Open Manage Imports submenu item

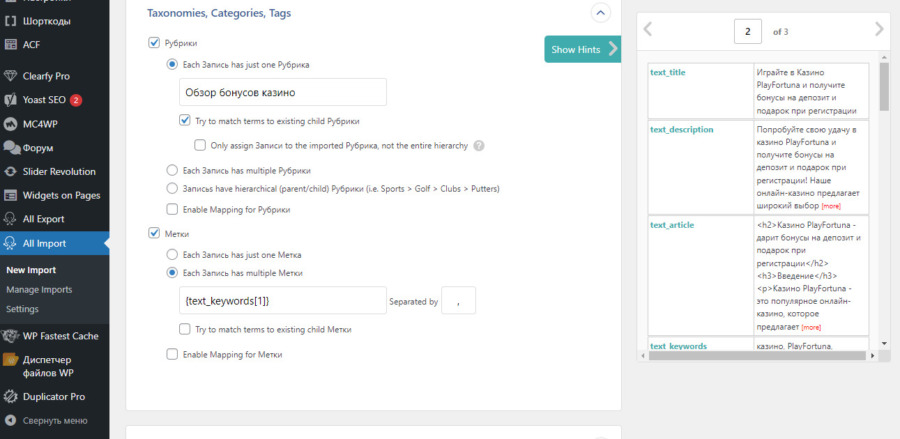(39, 290)
